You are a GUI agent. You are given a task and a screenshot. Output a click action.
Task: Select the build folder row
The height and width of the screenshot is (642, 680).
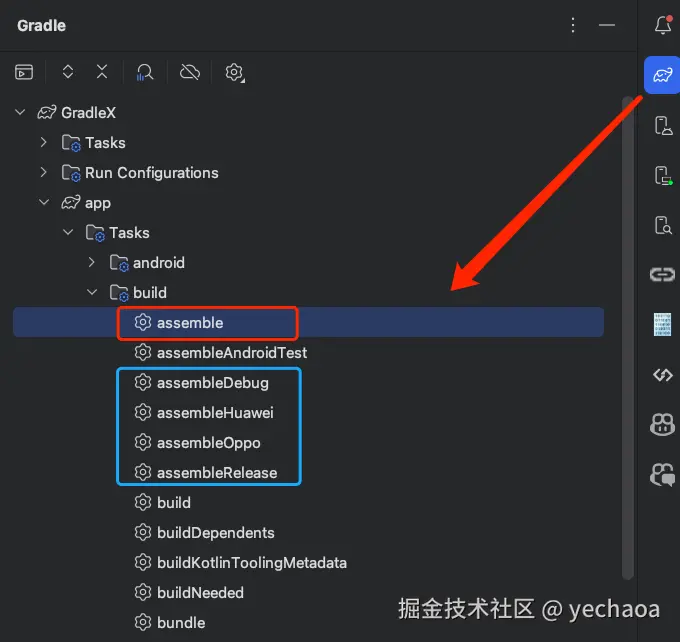(308, 292)
